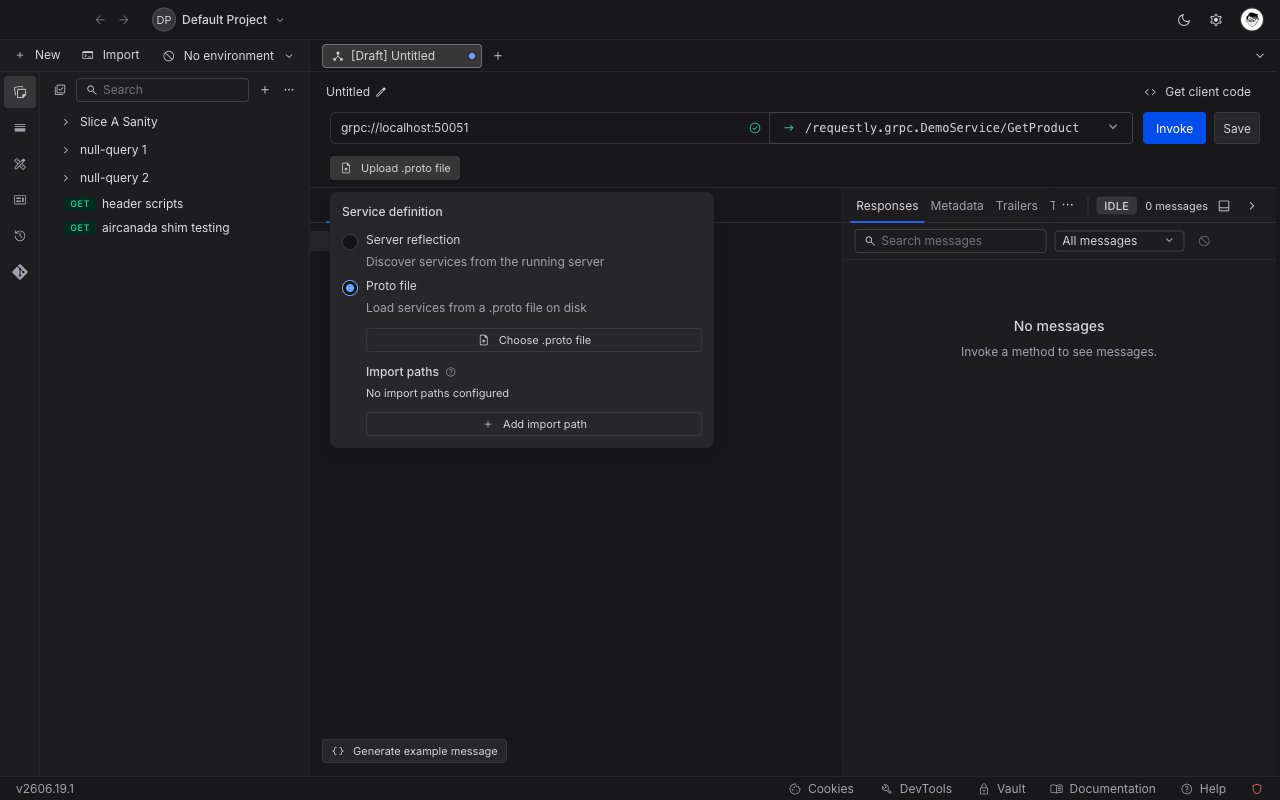Viewport: 1280px width, 800px height.
Task: Click Get client code
Action: (x=1197, y=92)
